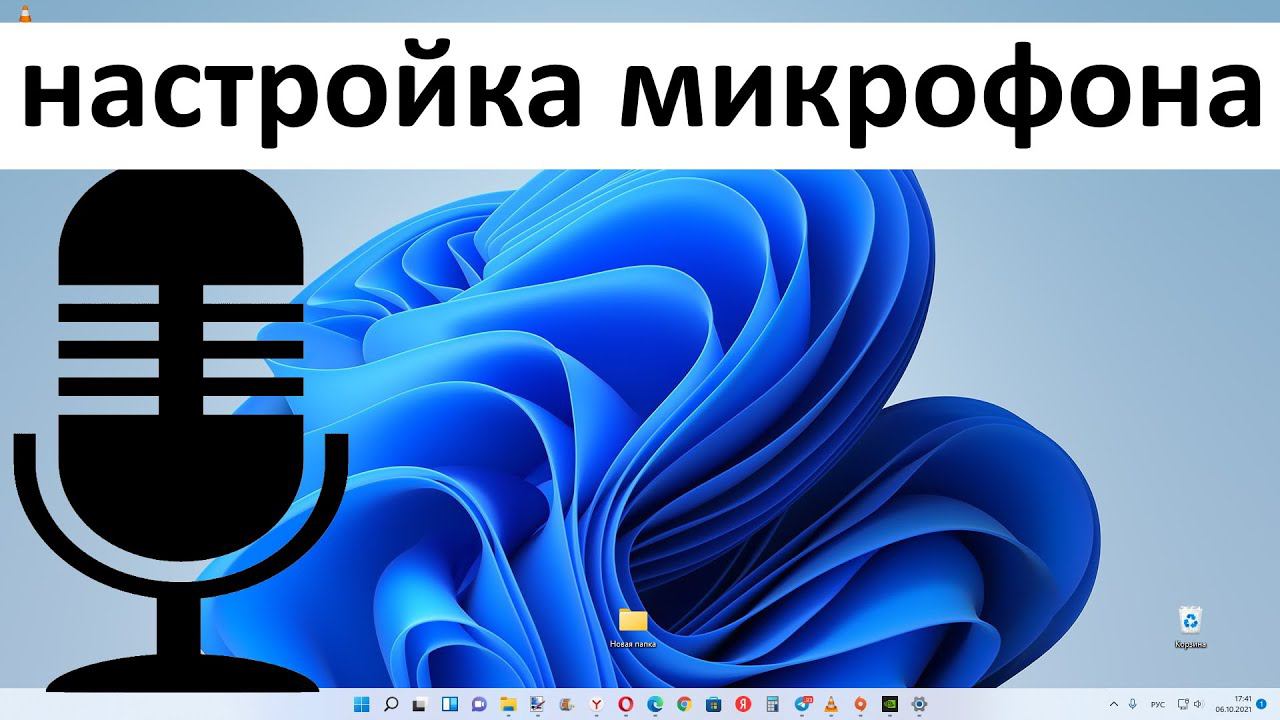Image resolution: width=1280 pixels, height=720 pixels.
Task: Open notification center badge 1
Action: click(1263, 704)
